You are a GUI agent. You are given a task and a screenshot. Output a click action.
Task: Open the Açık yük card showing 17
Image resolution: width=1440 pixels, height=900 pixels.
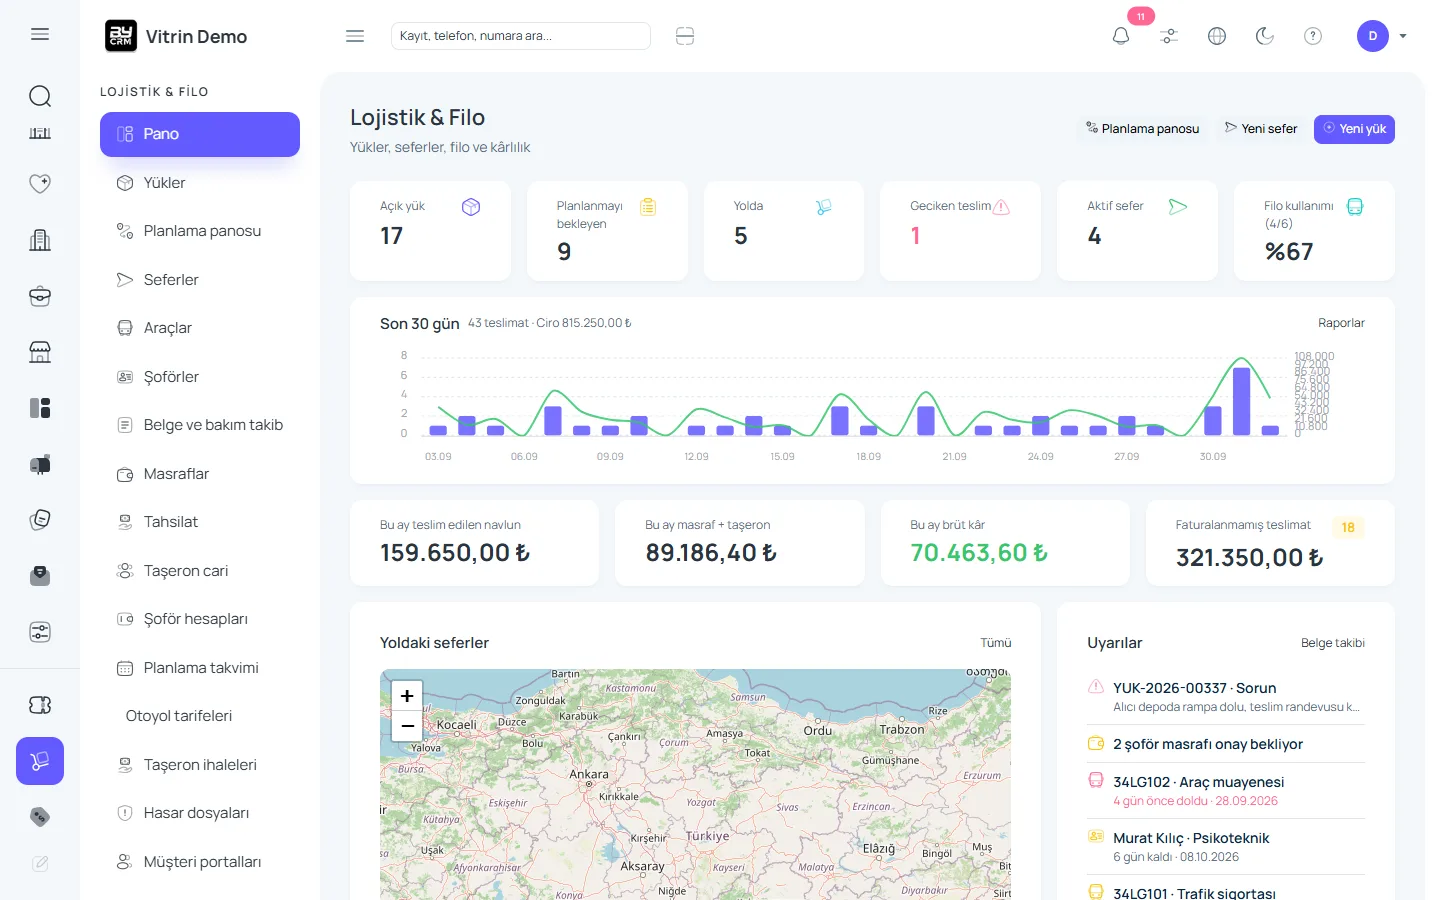(430, 231)
